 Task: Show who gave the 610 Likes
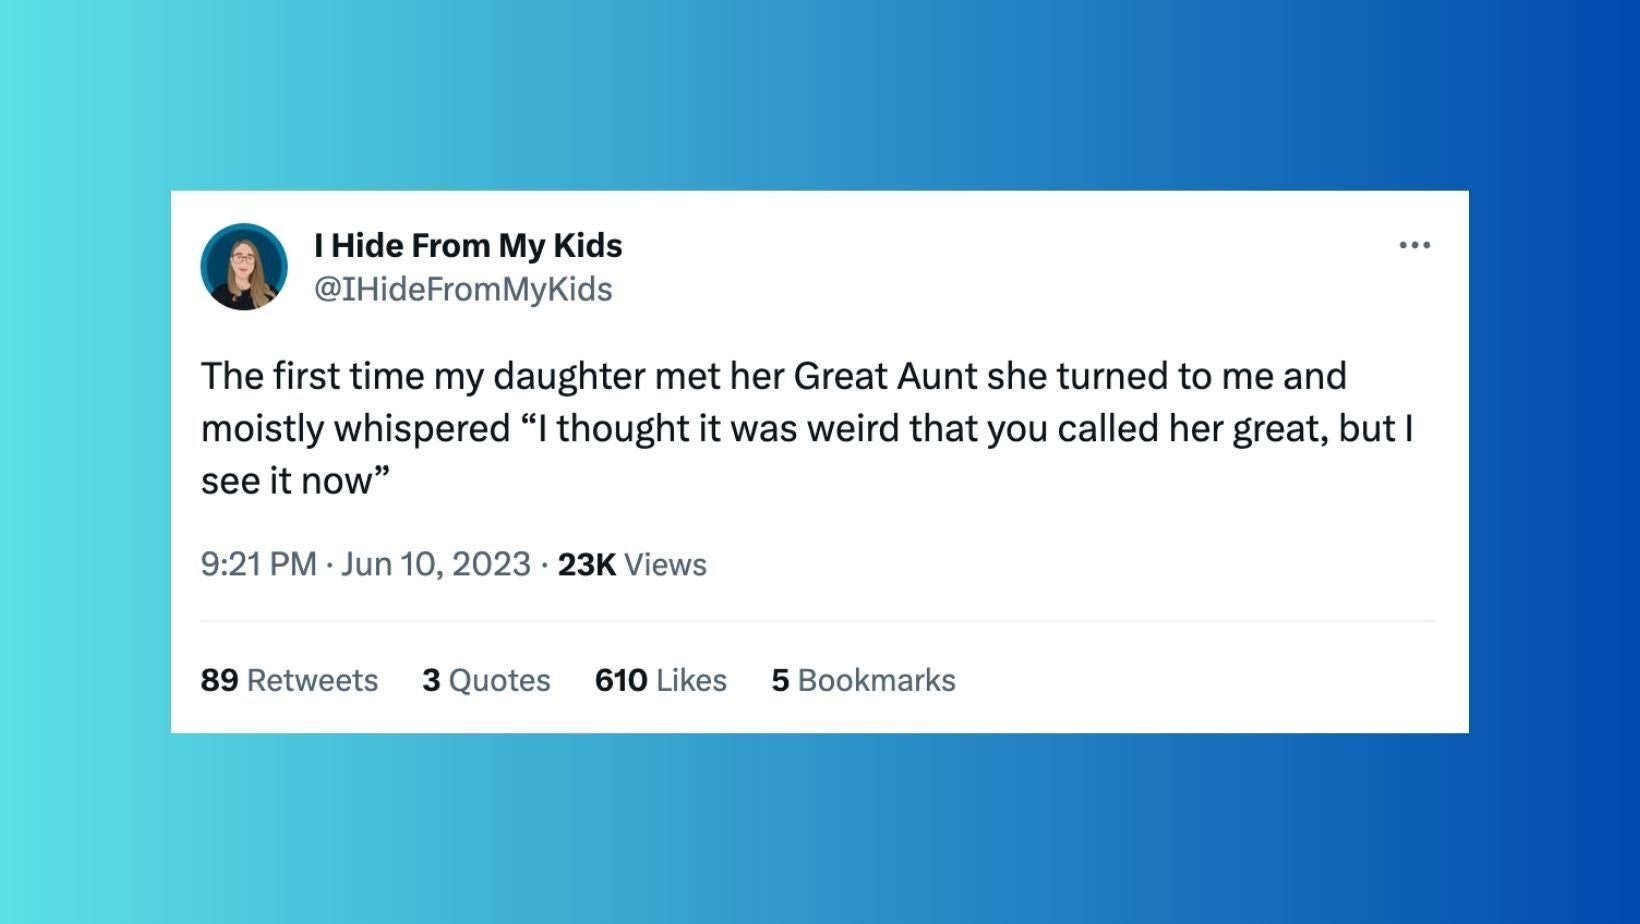coord(660,680)
